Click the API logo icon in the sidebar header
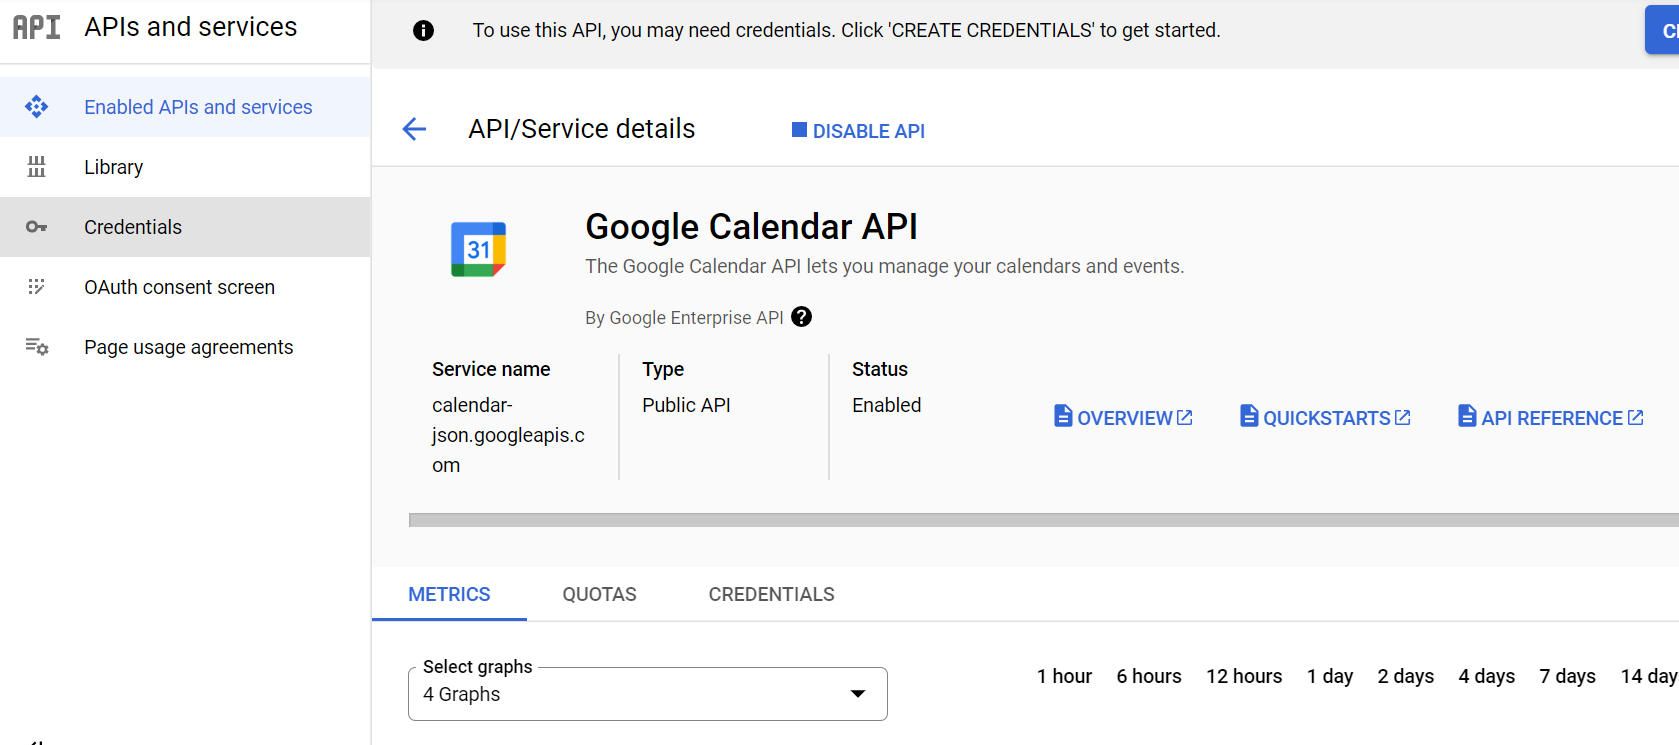 [x=37, y=27]
